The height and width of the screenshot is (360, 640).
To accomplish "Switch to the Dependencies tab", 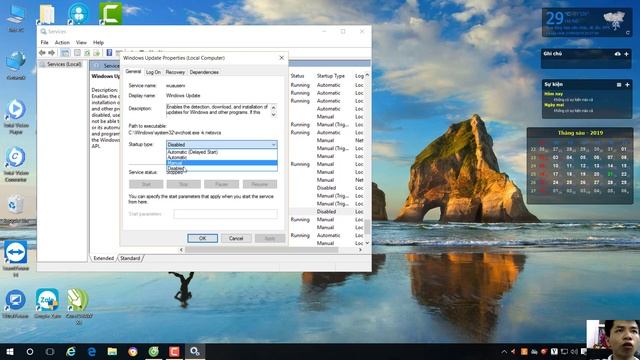I will tap(204, 72).
